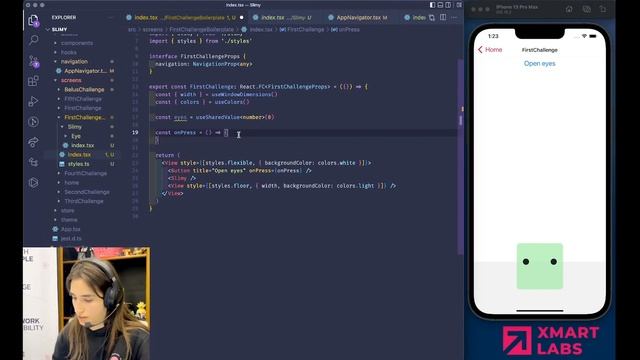
Task: Tap the green slime character in simulator
Action: click(x=540, y=266)
